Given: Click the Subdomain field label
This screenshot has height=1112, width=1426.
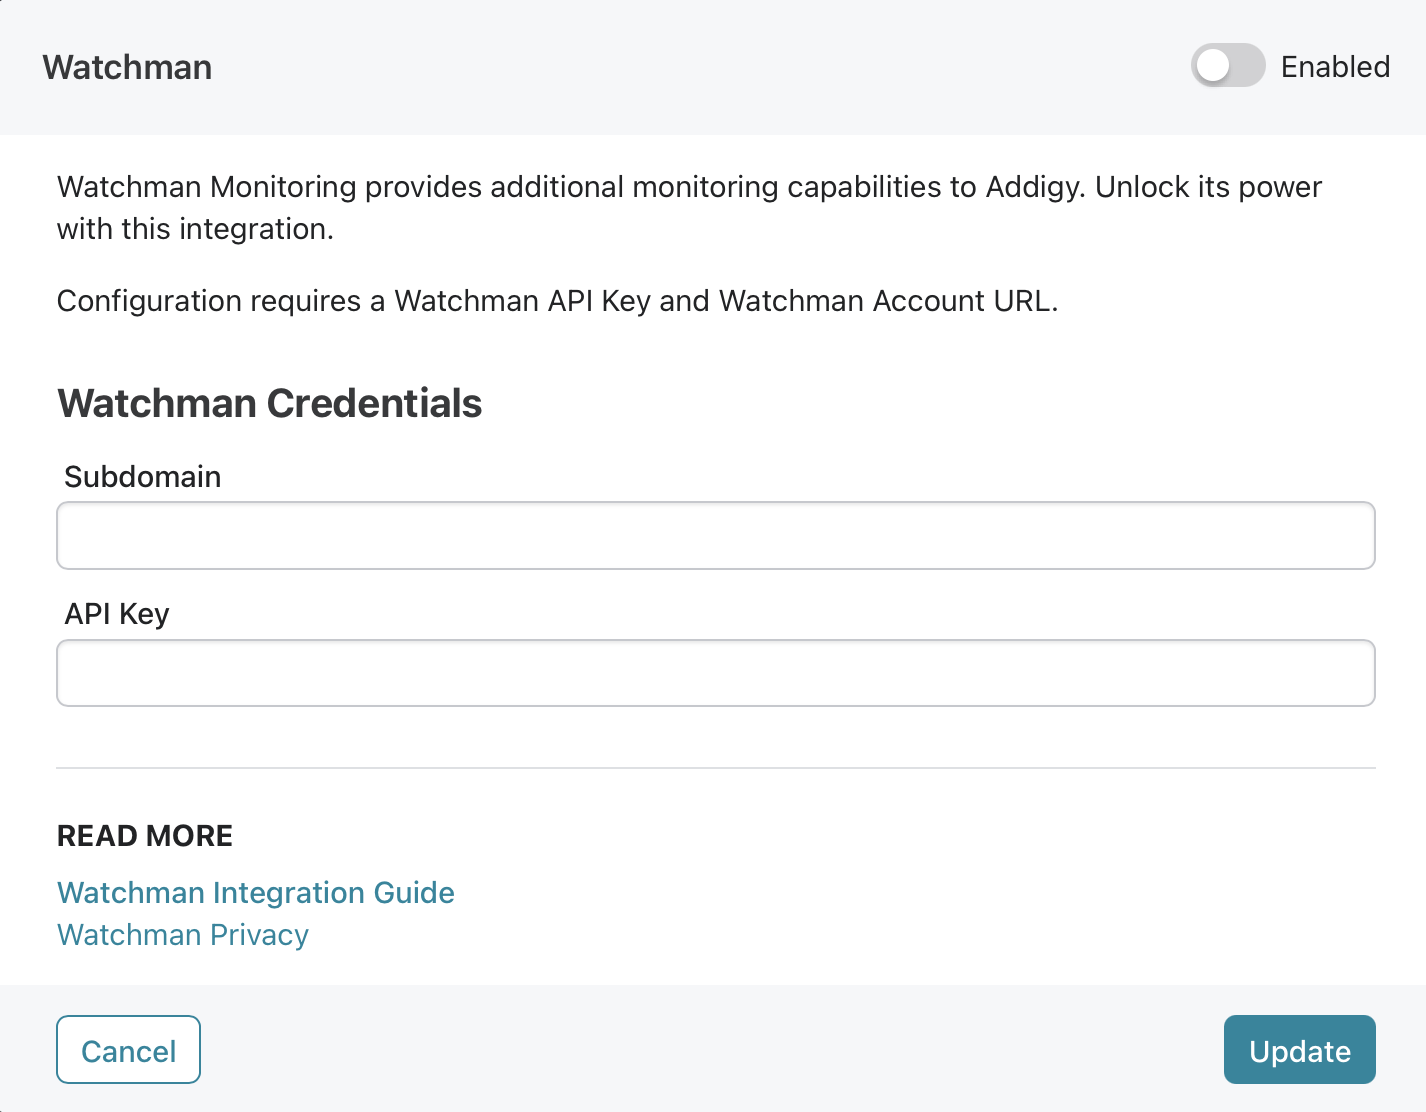Looking at the screenshot, I should [x=143, y=477].
